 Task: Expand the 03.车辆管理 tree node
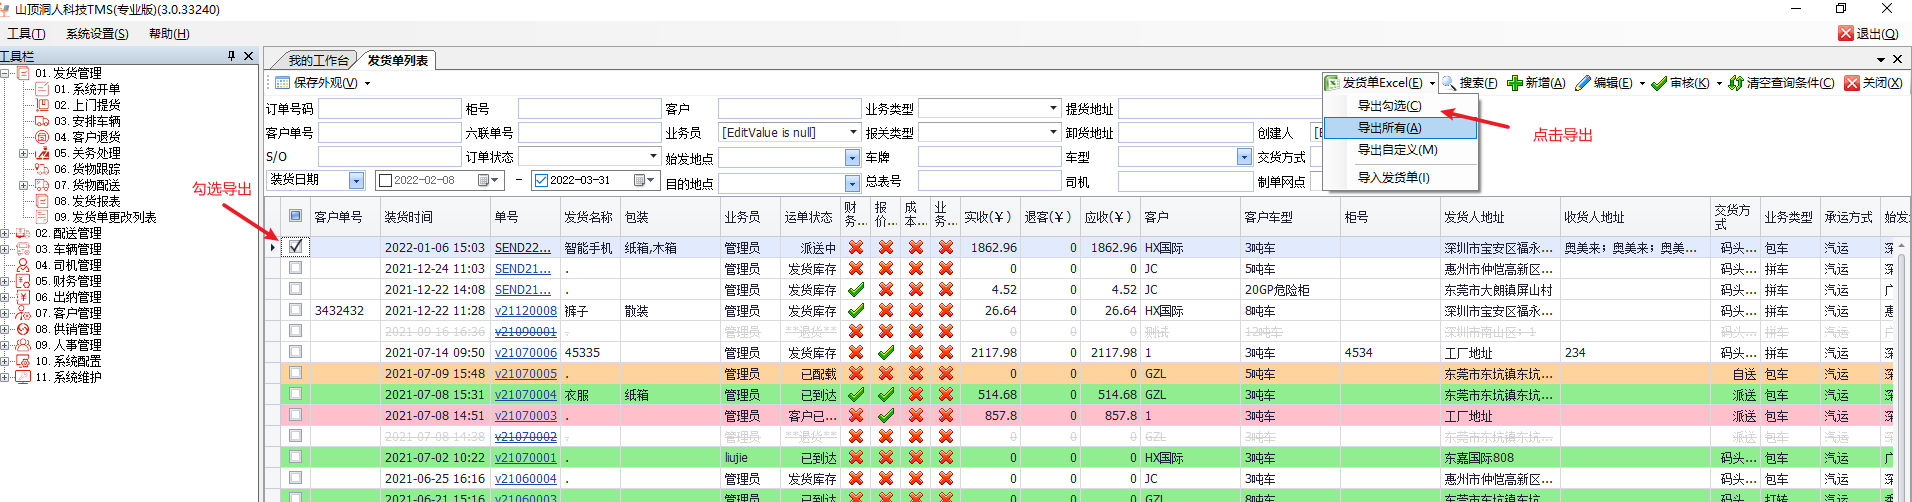[x=6, y=249]
